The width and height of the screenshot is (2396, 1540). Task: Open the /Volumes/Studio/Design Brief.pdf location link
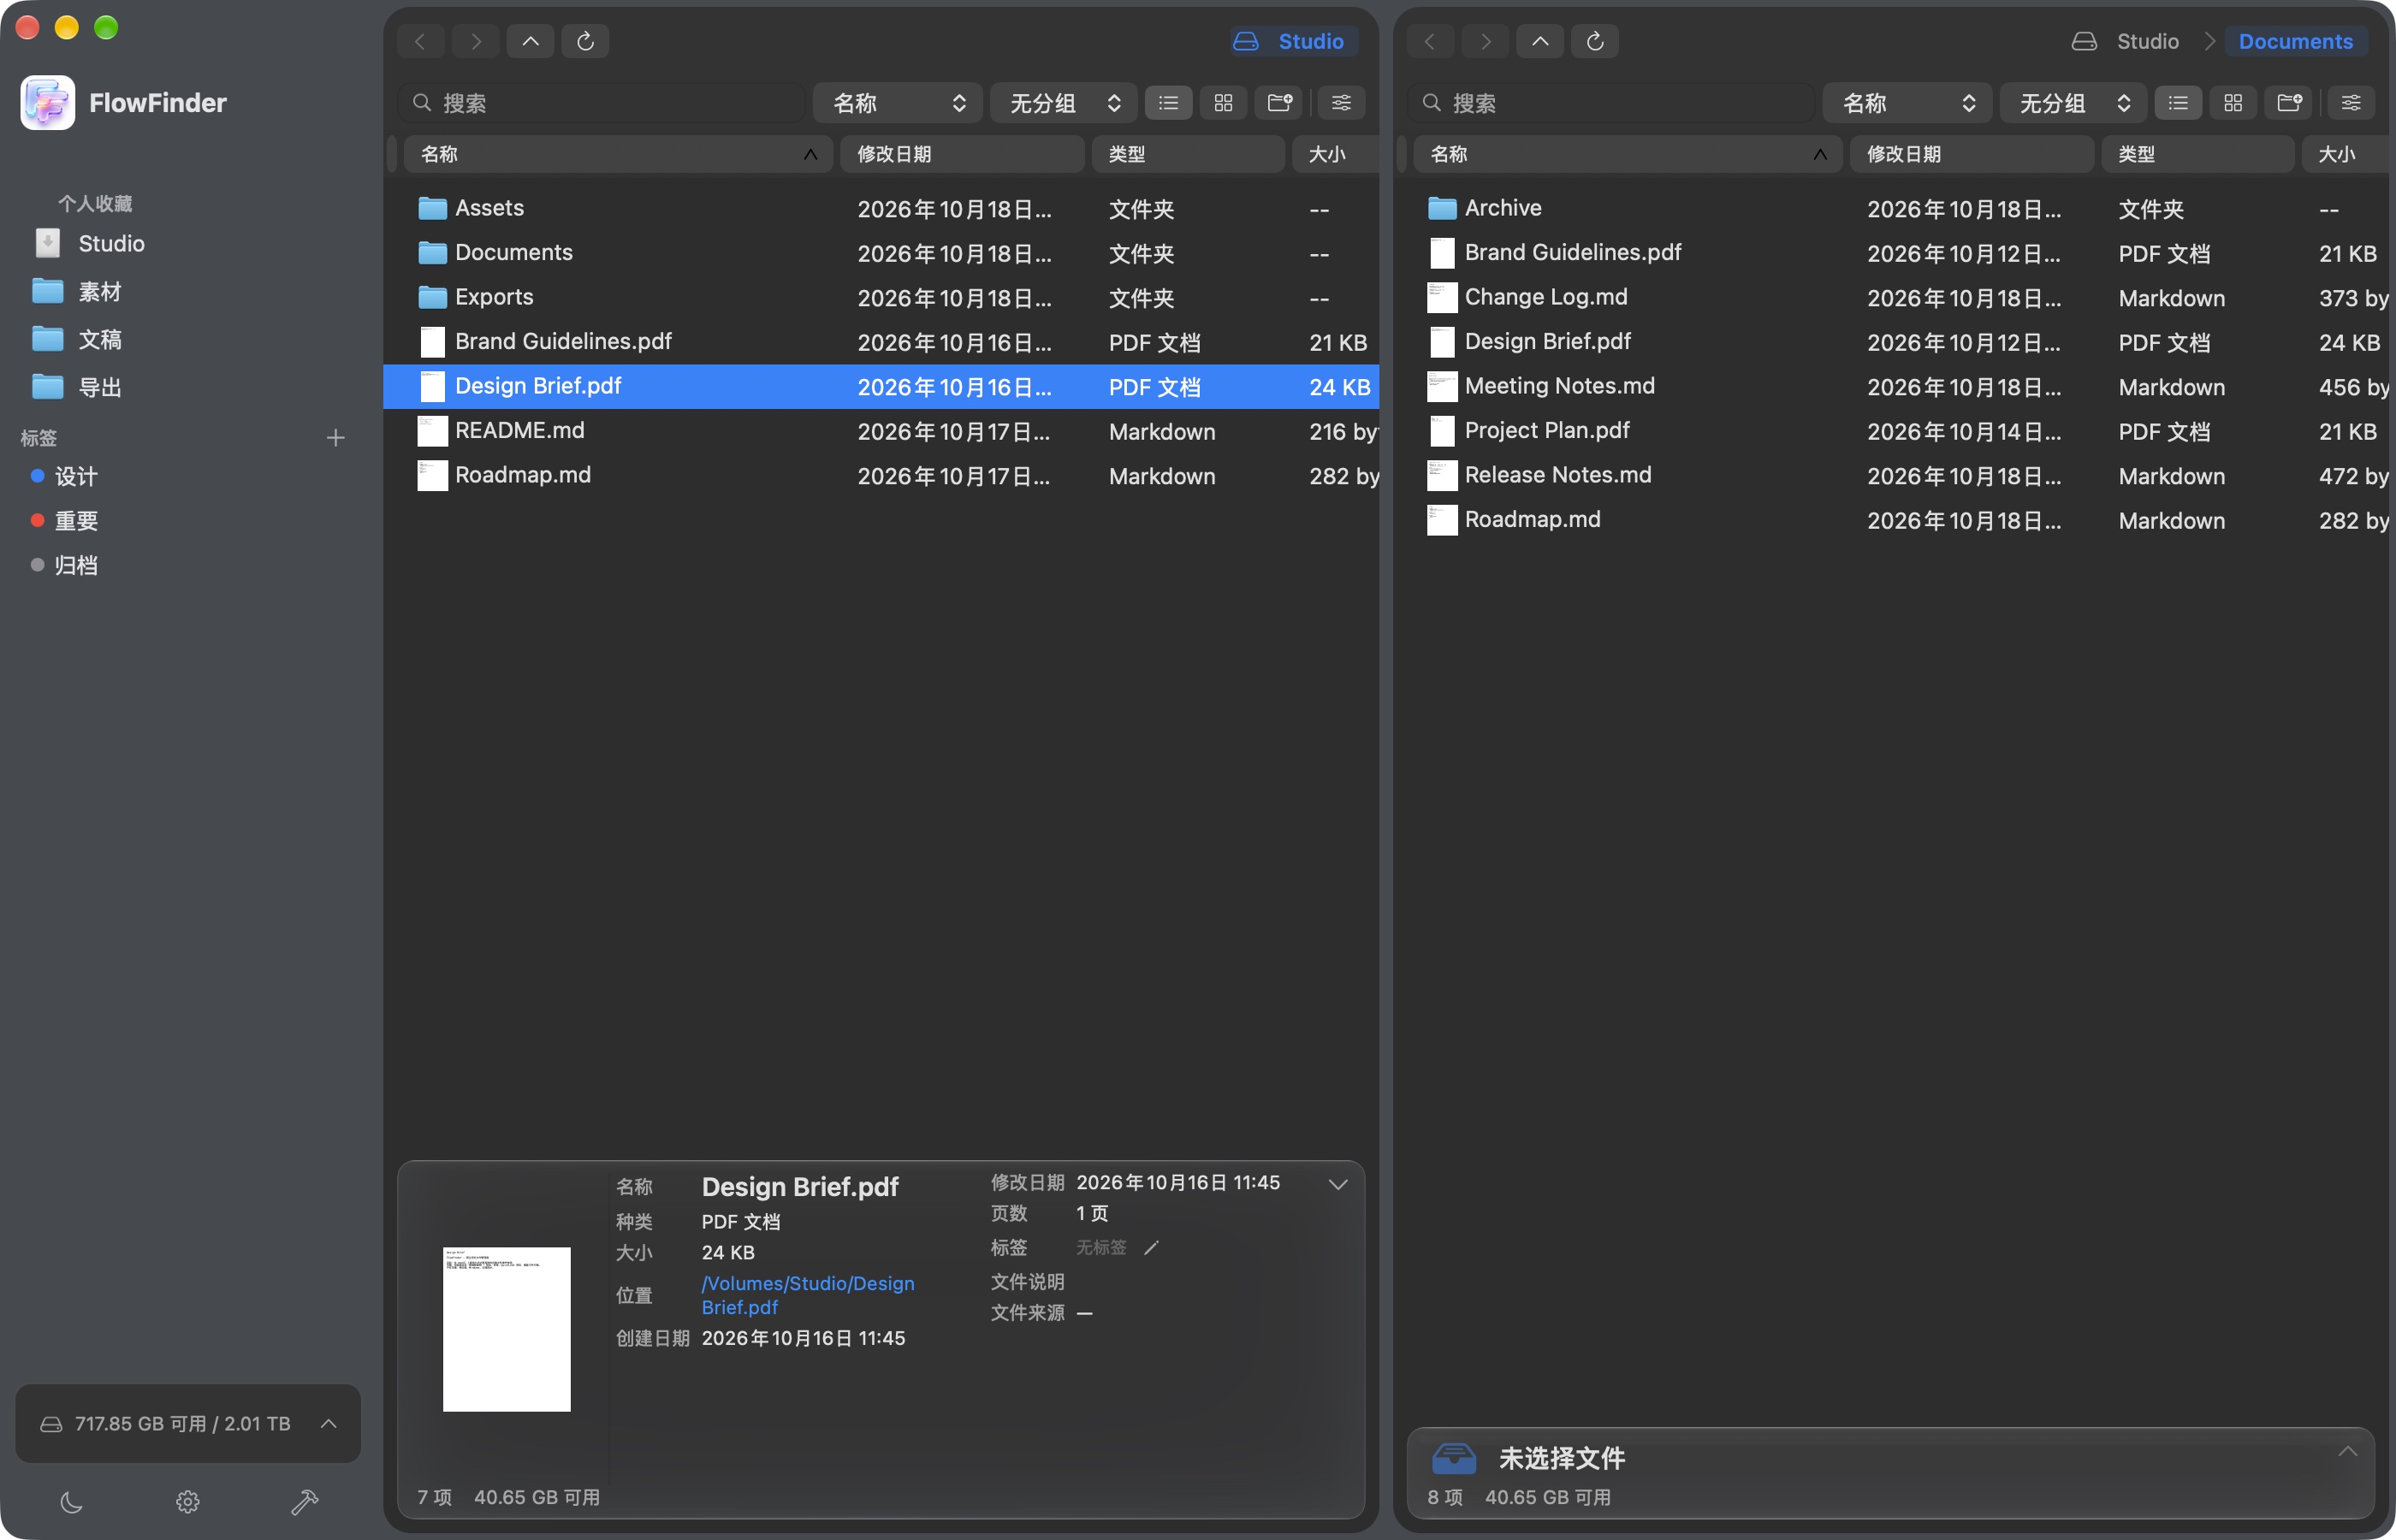[807, 1295]
